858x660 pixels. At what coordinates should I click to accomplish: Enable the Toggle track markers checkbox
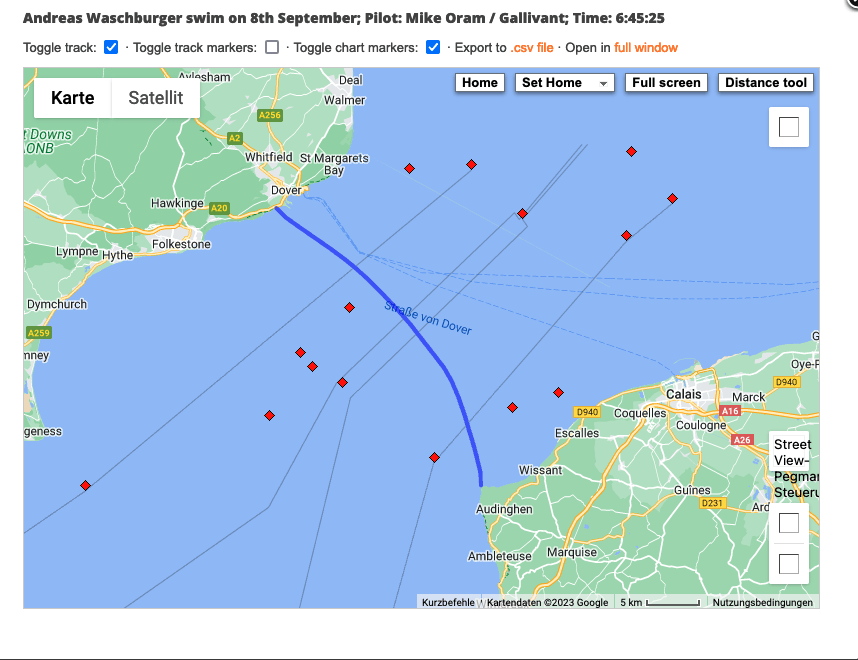[272, 47]
